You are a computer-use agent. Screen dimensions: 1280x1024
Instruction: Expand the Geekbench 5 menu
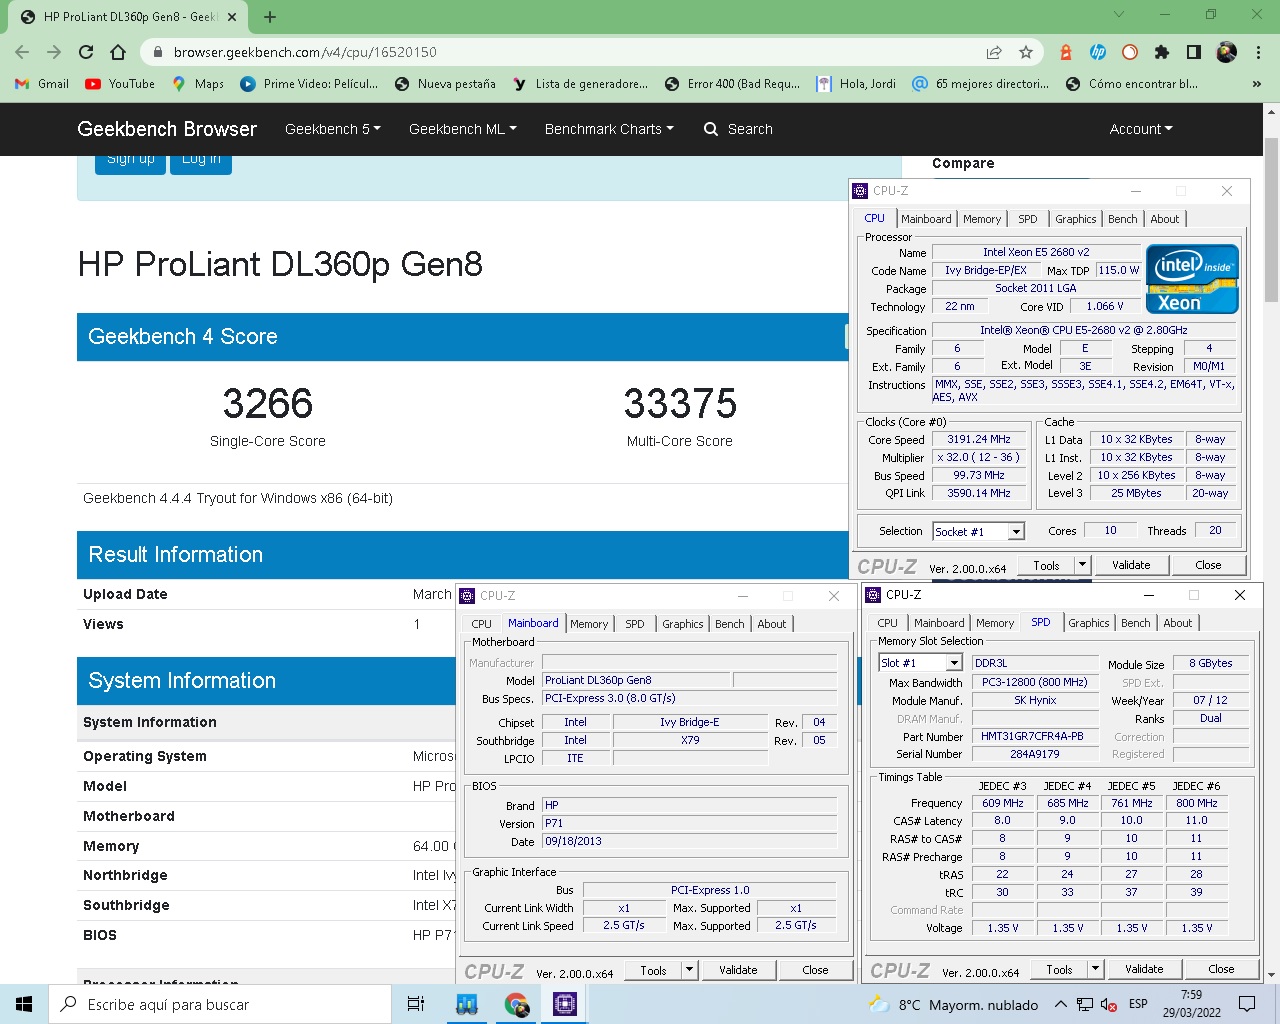pos(332,129)
